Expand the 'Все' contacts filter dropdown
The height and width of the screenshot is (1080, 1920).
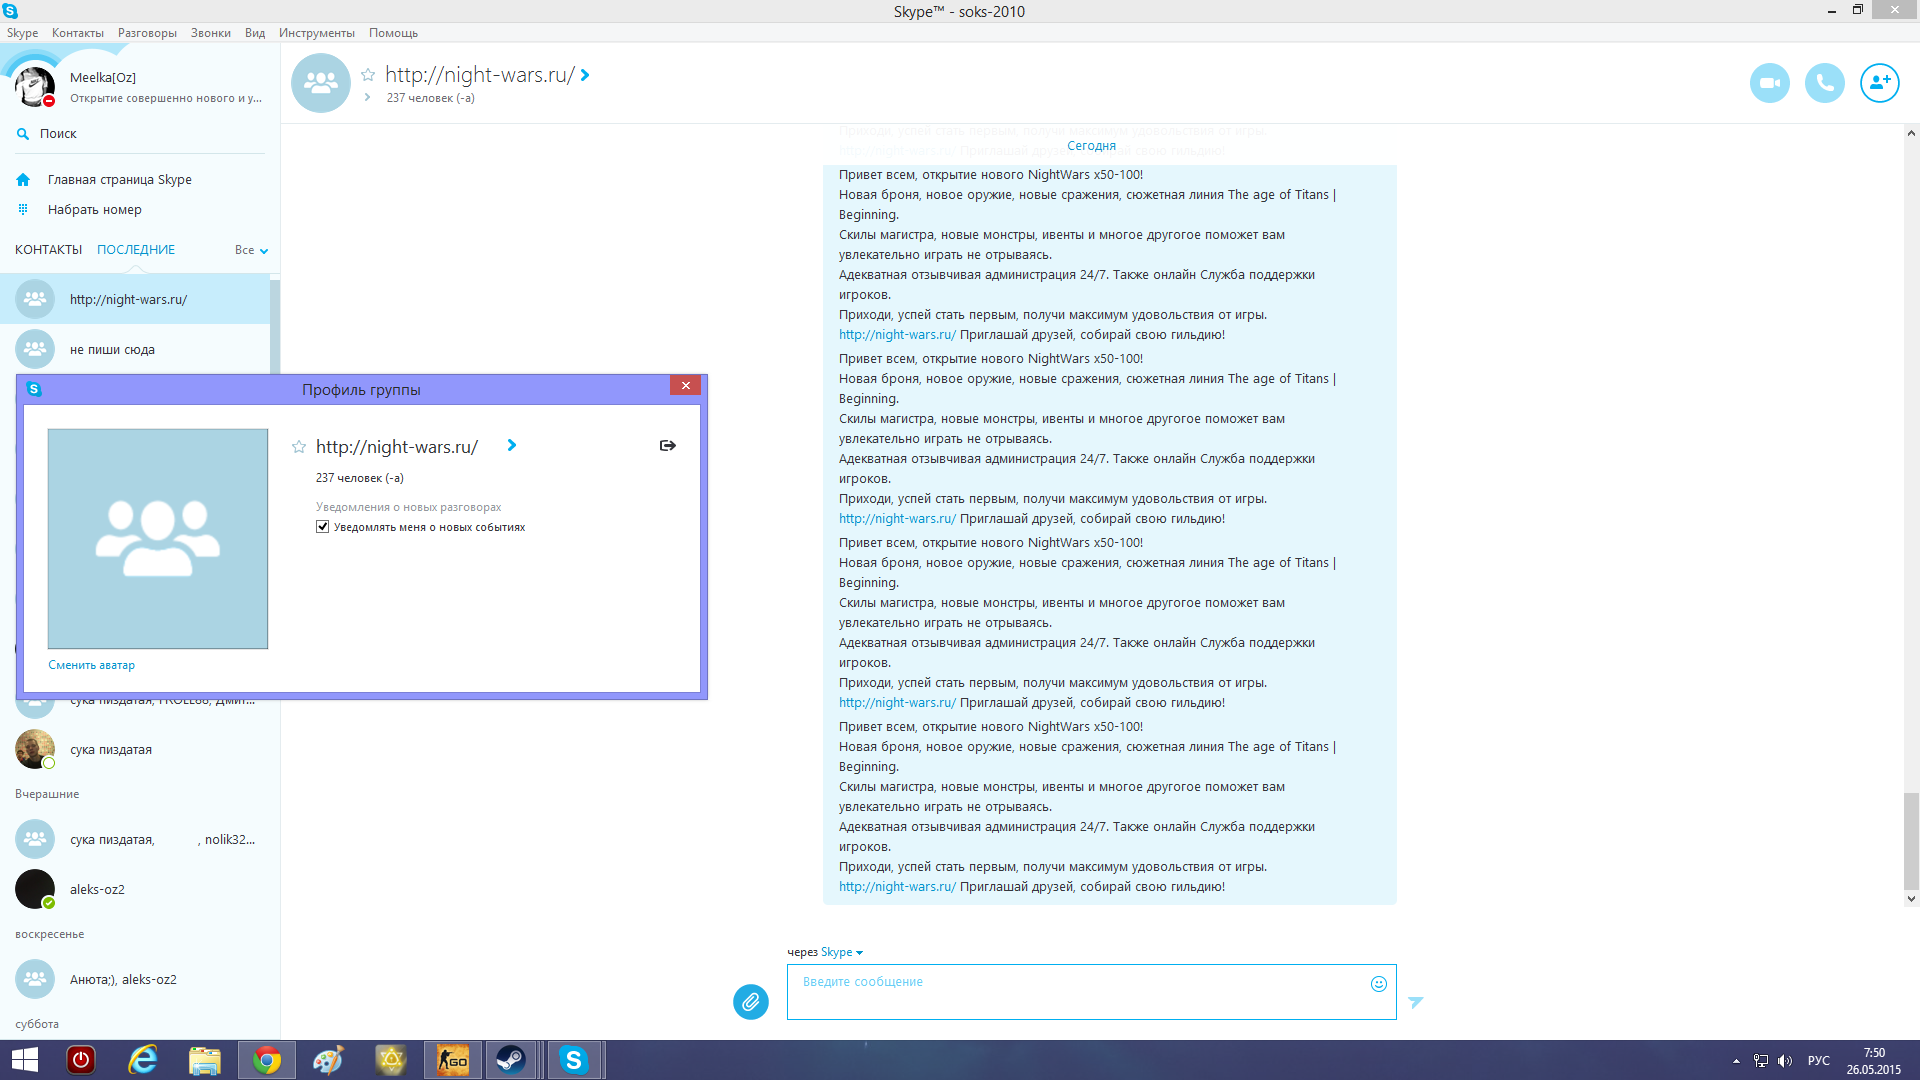click(x=252, y=250)
